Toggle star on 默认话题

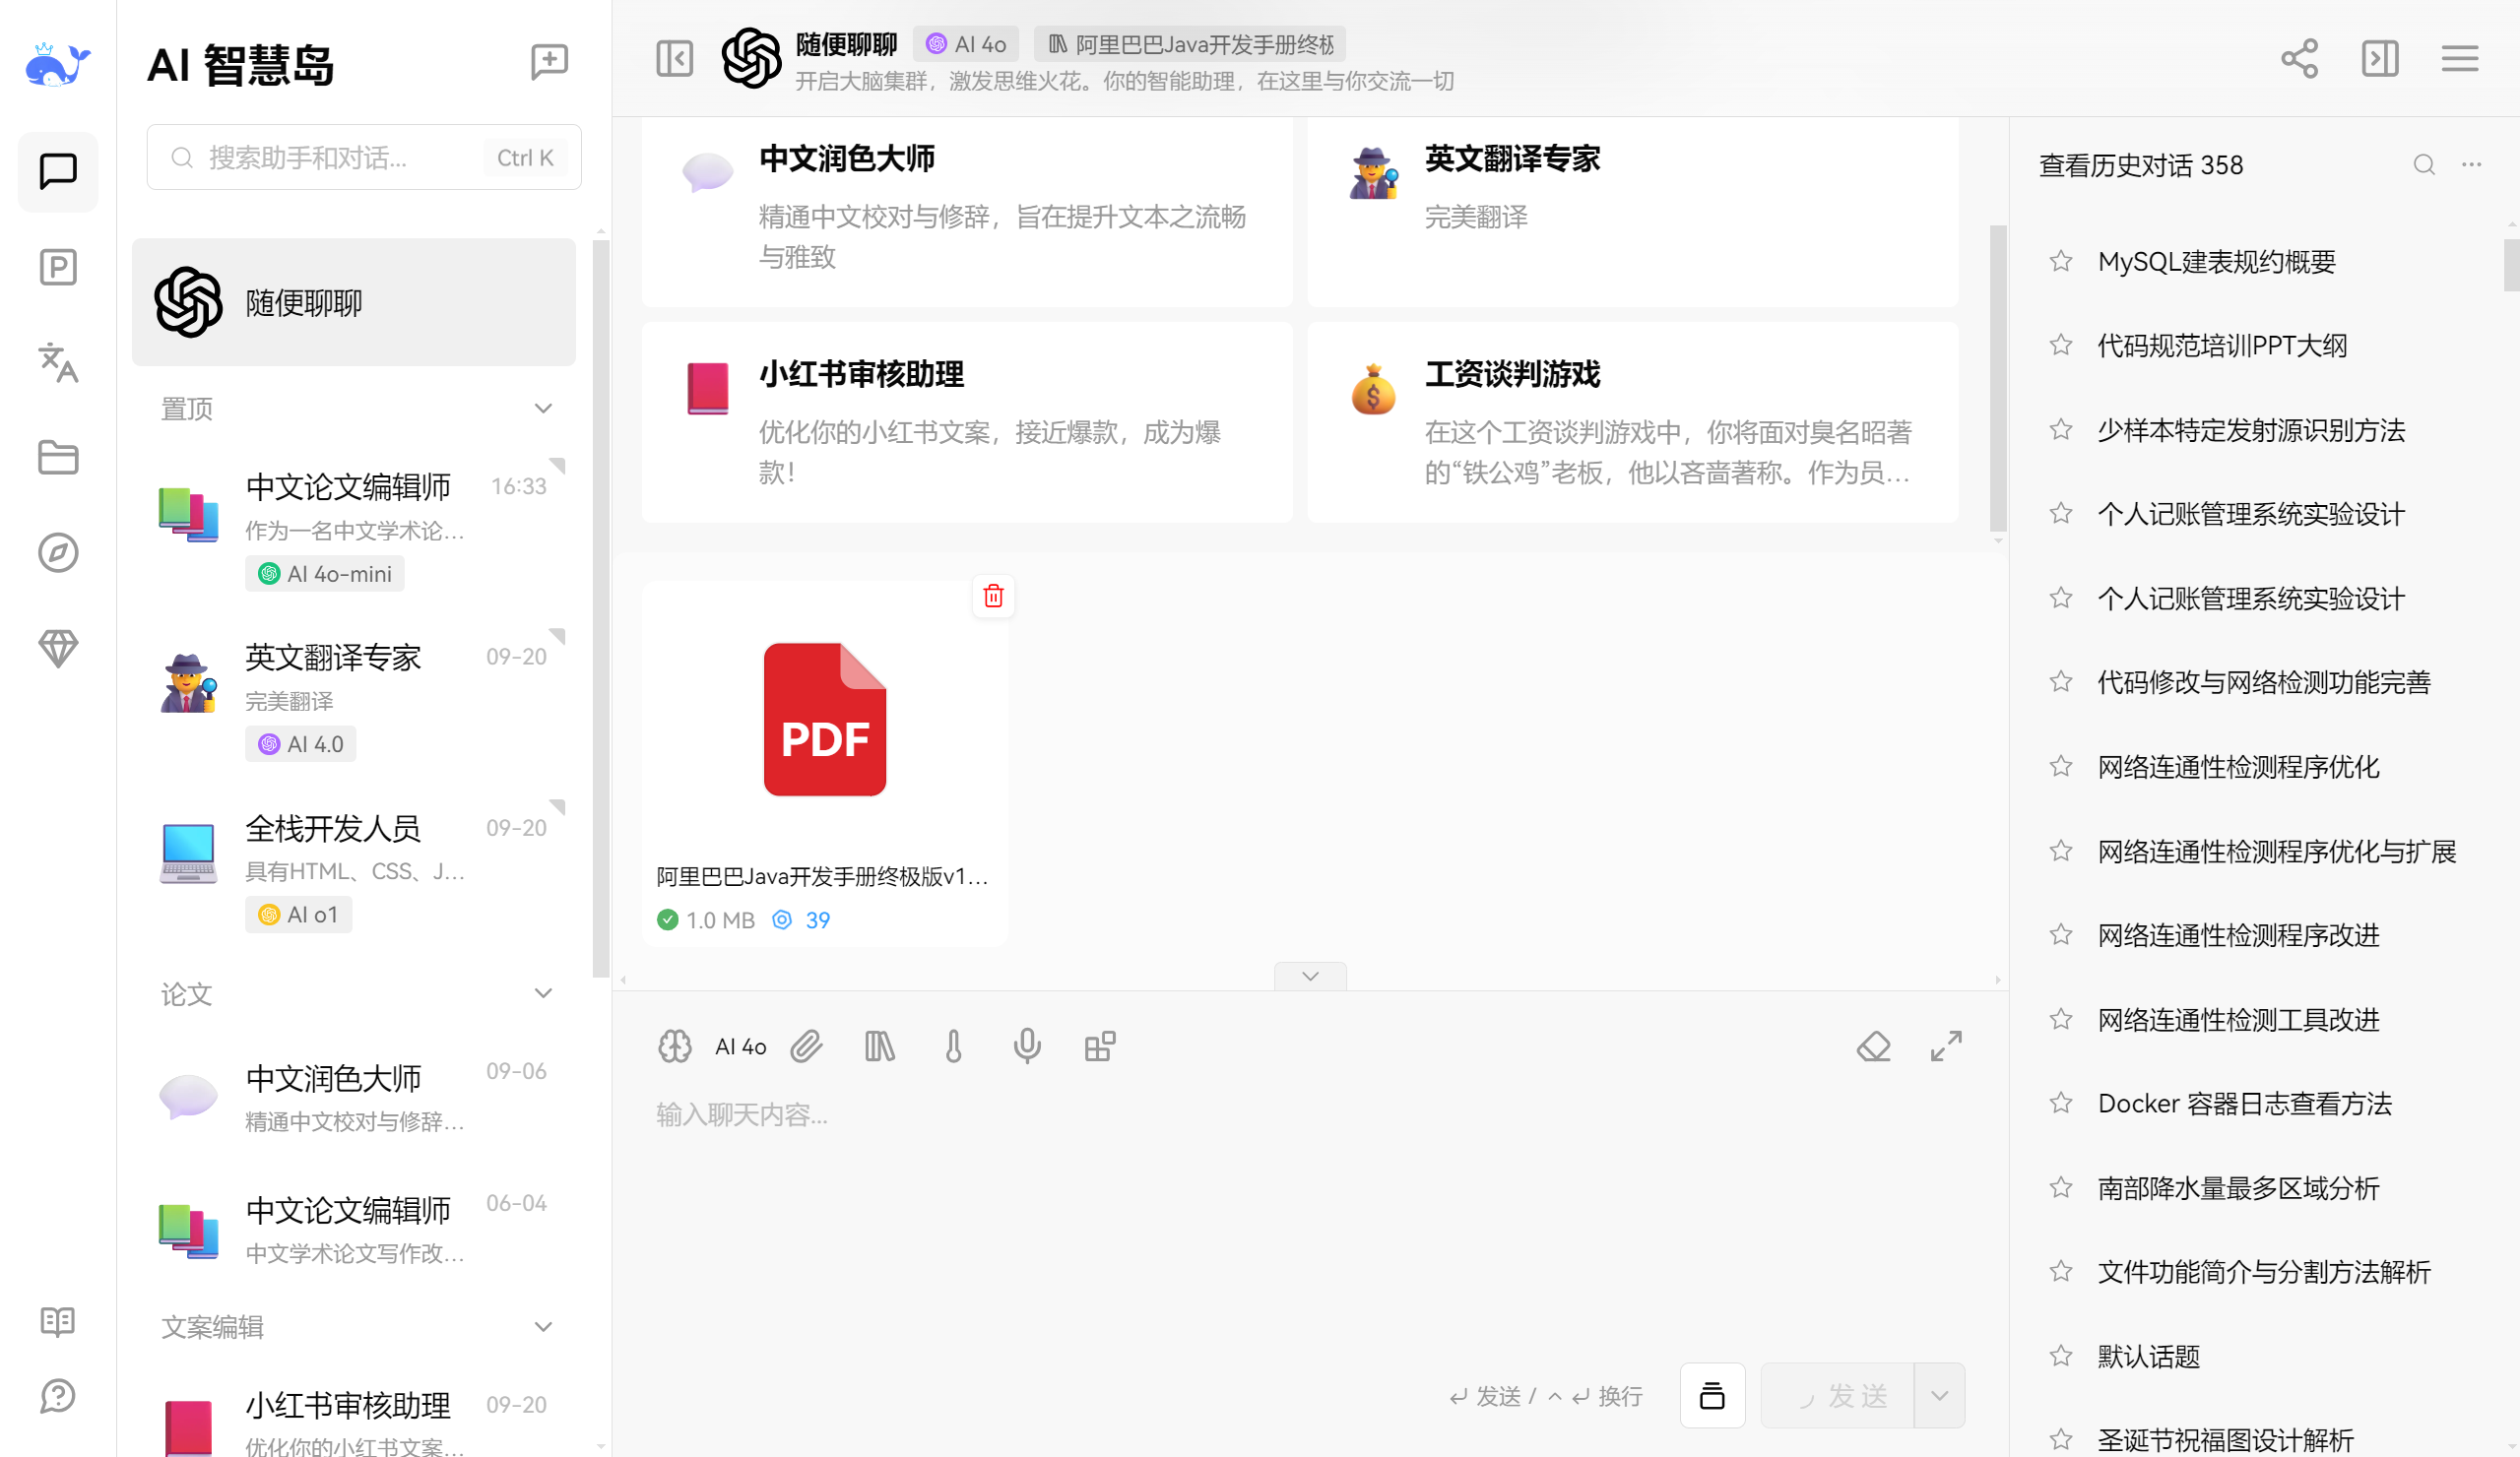coord(2061,1356)
